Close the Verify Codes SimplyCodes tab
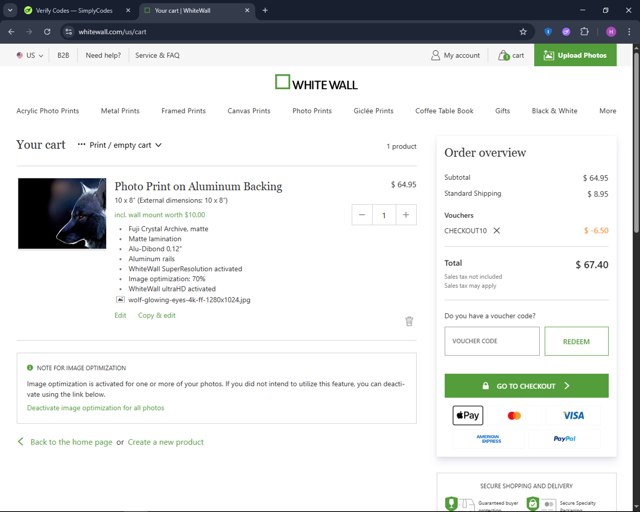The height and width of the screenshot is (512, 640). pyautogui.click(x=128, y=11)
